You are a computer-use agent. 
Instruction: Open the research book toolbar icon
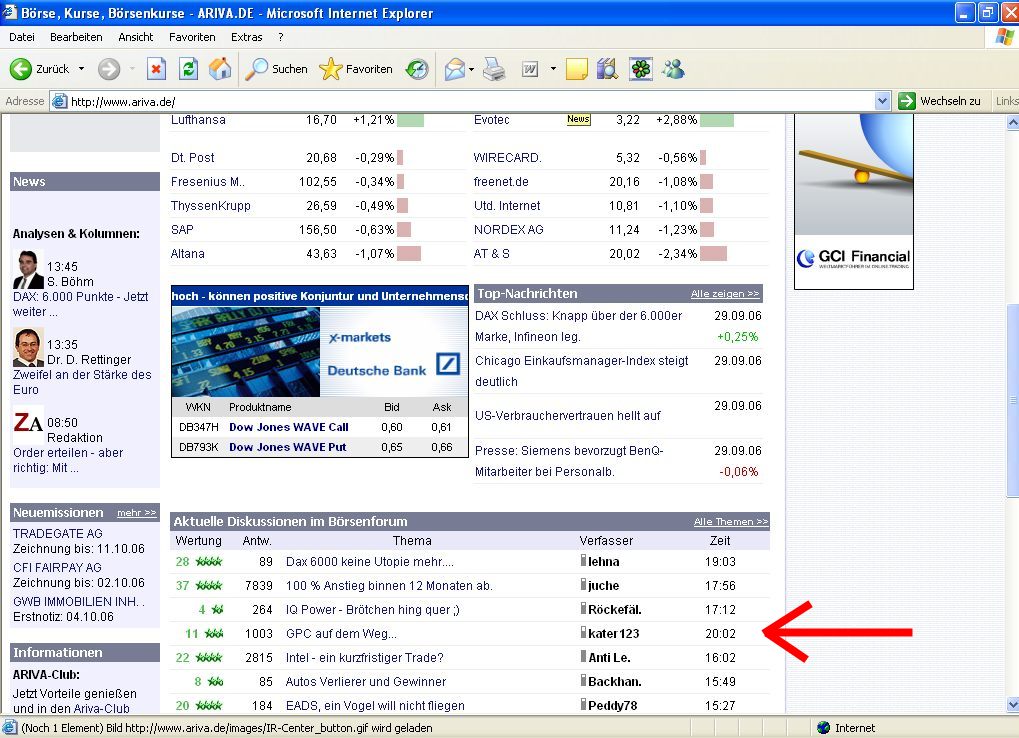click(x=607, y=69)
